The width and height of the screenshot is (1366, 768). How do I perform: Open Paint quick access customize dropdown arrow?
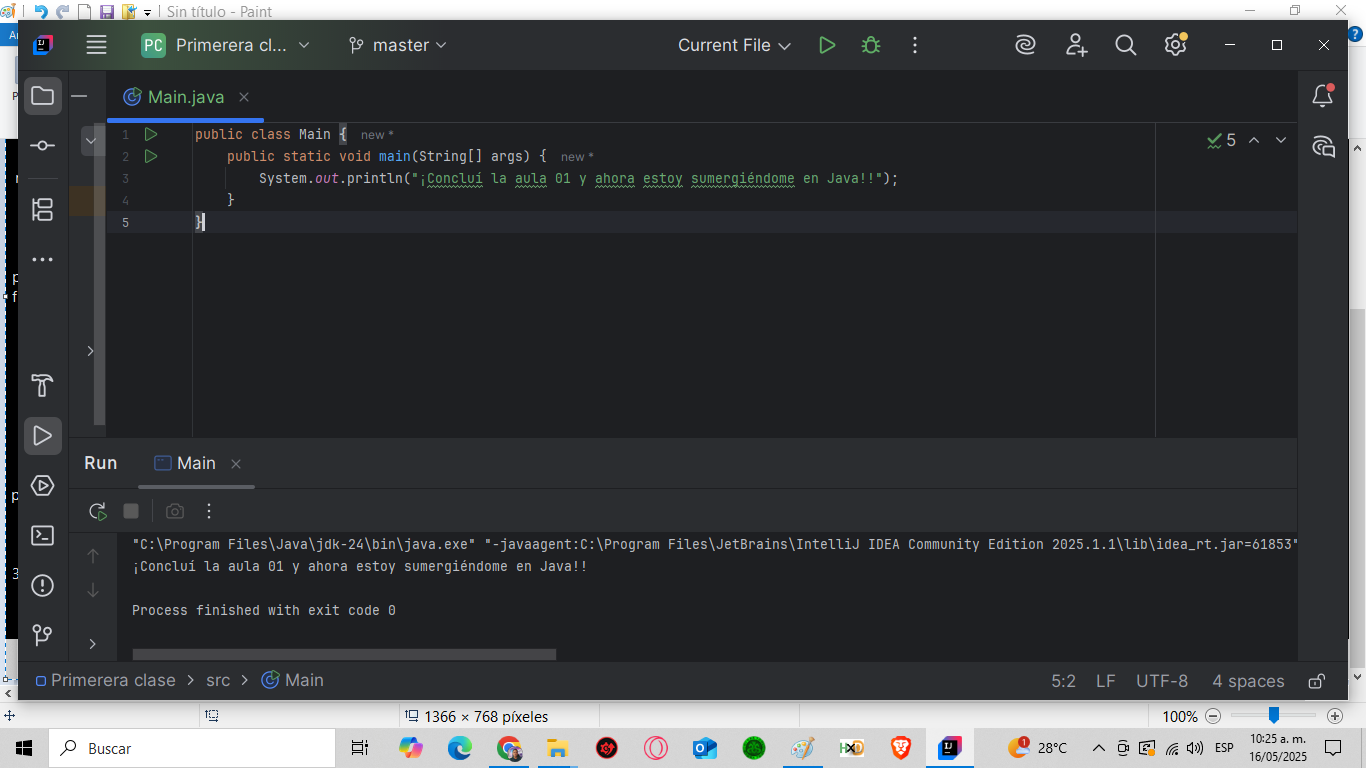click(148, 12)
